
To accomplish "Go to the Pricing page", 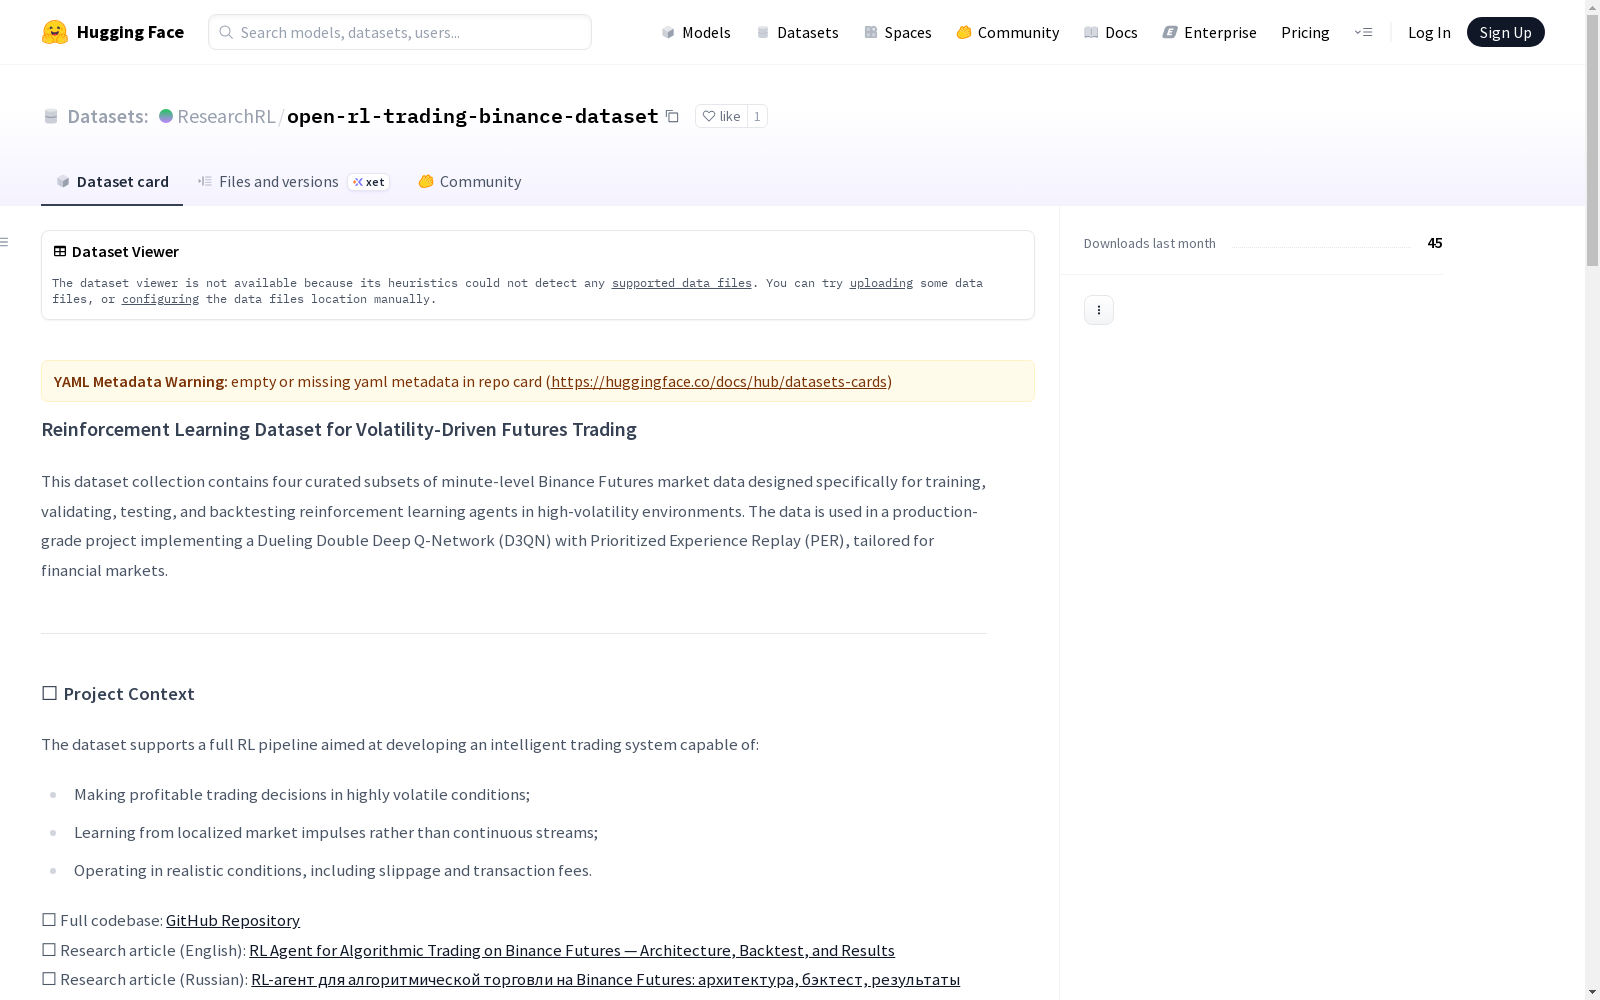I will [1305, 32].
